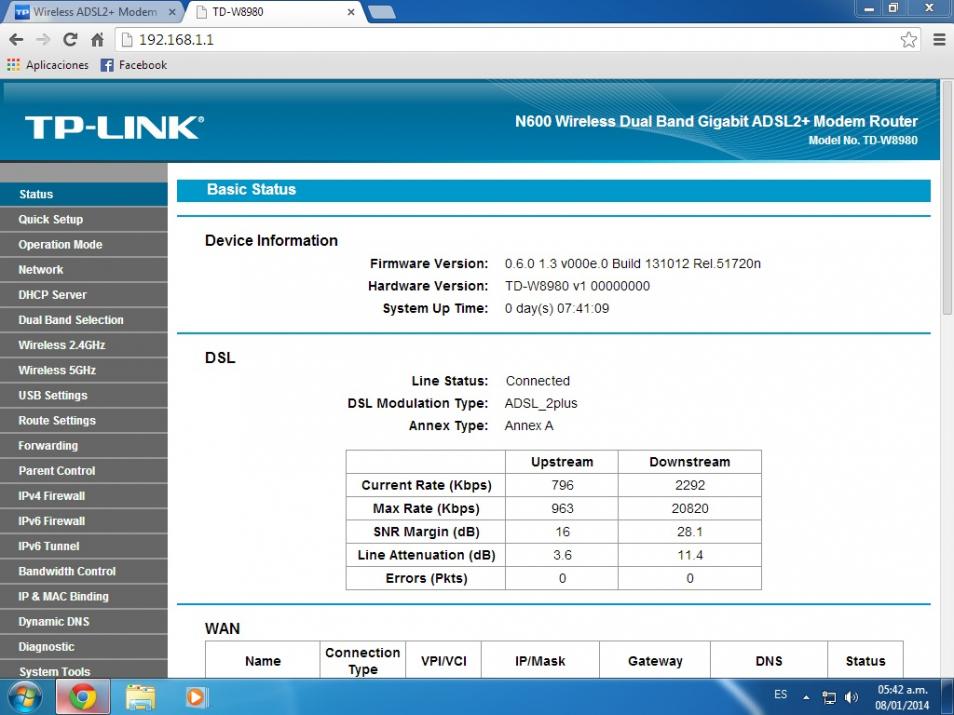Close the TD-W8980 browser tab
Image resolution: width=954 pixels, height=715 pixels.
[351, 13]
